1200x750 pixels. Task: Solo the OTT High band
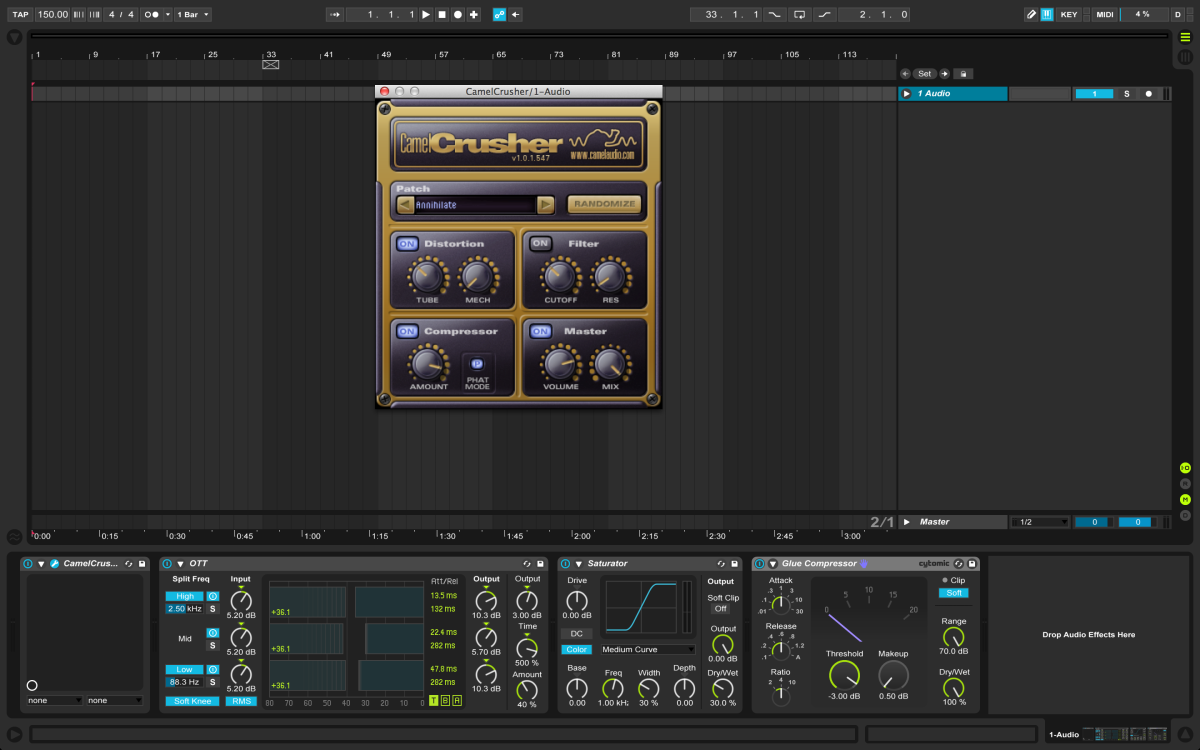212,609
